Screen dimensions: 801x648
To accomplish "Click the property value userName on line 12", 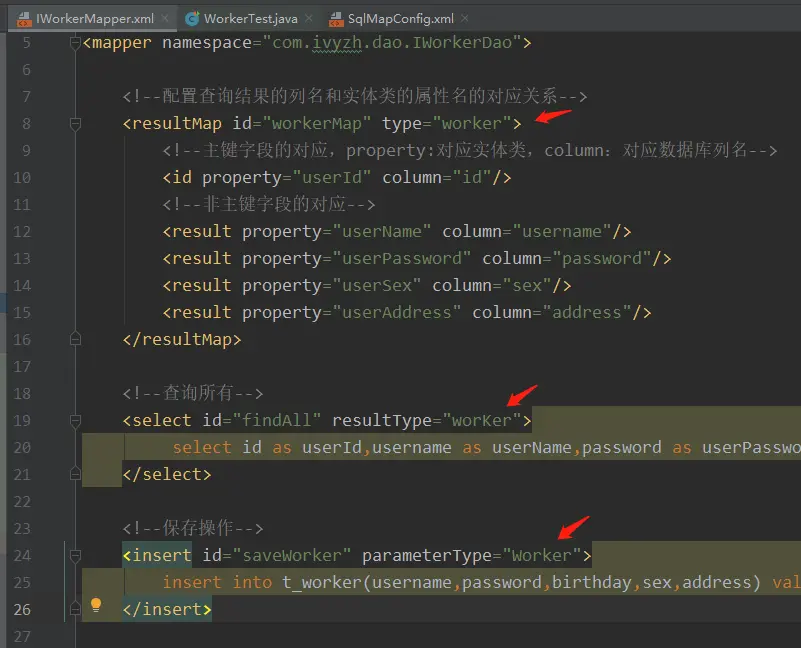I will pos(382,232).
